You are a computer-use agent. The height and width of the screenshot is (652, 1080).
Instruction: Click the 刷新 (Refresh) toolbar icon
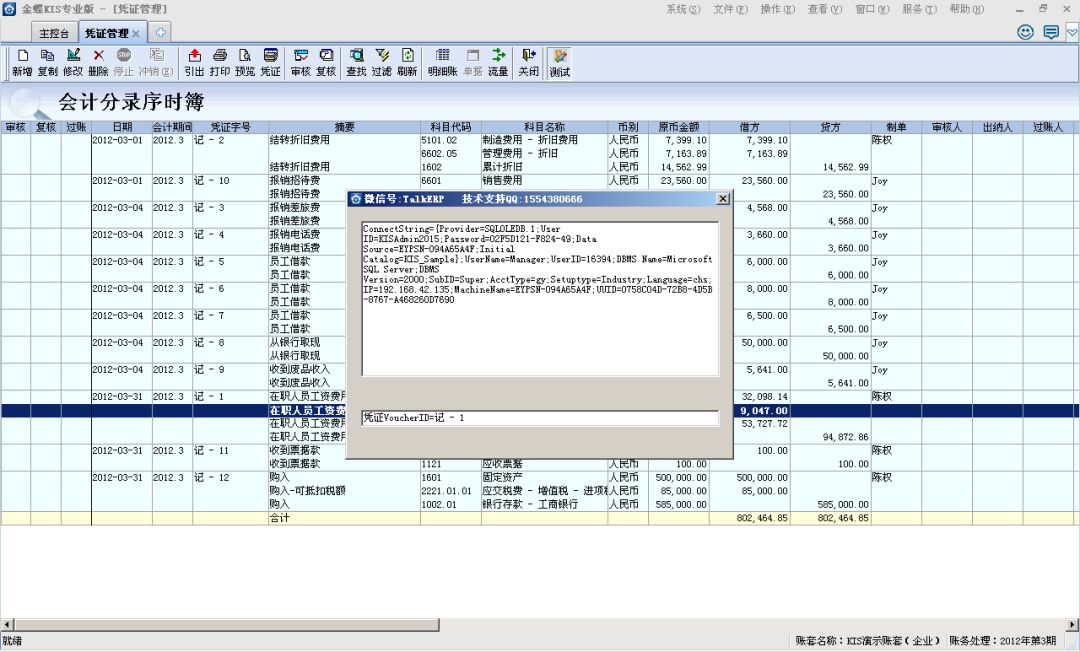click(407, 62)
